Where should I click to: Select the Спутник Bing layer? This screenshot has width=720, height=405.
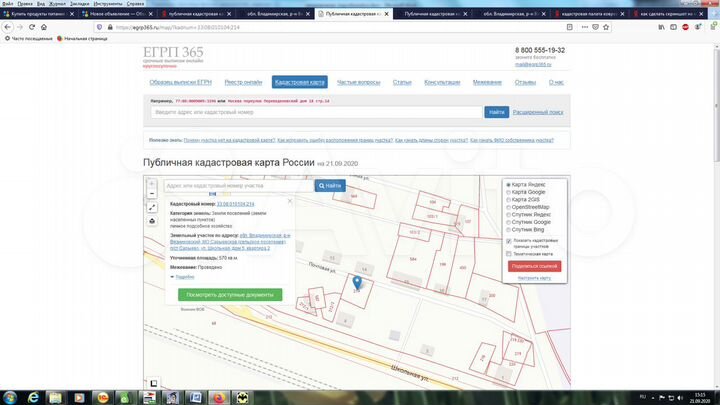508,230
